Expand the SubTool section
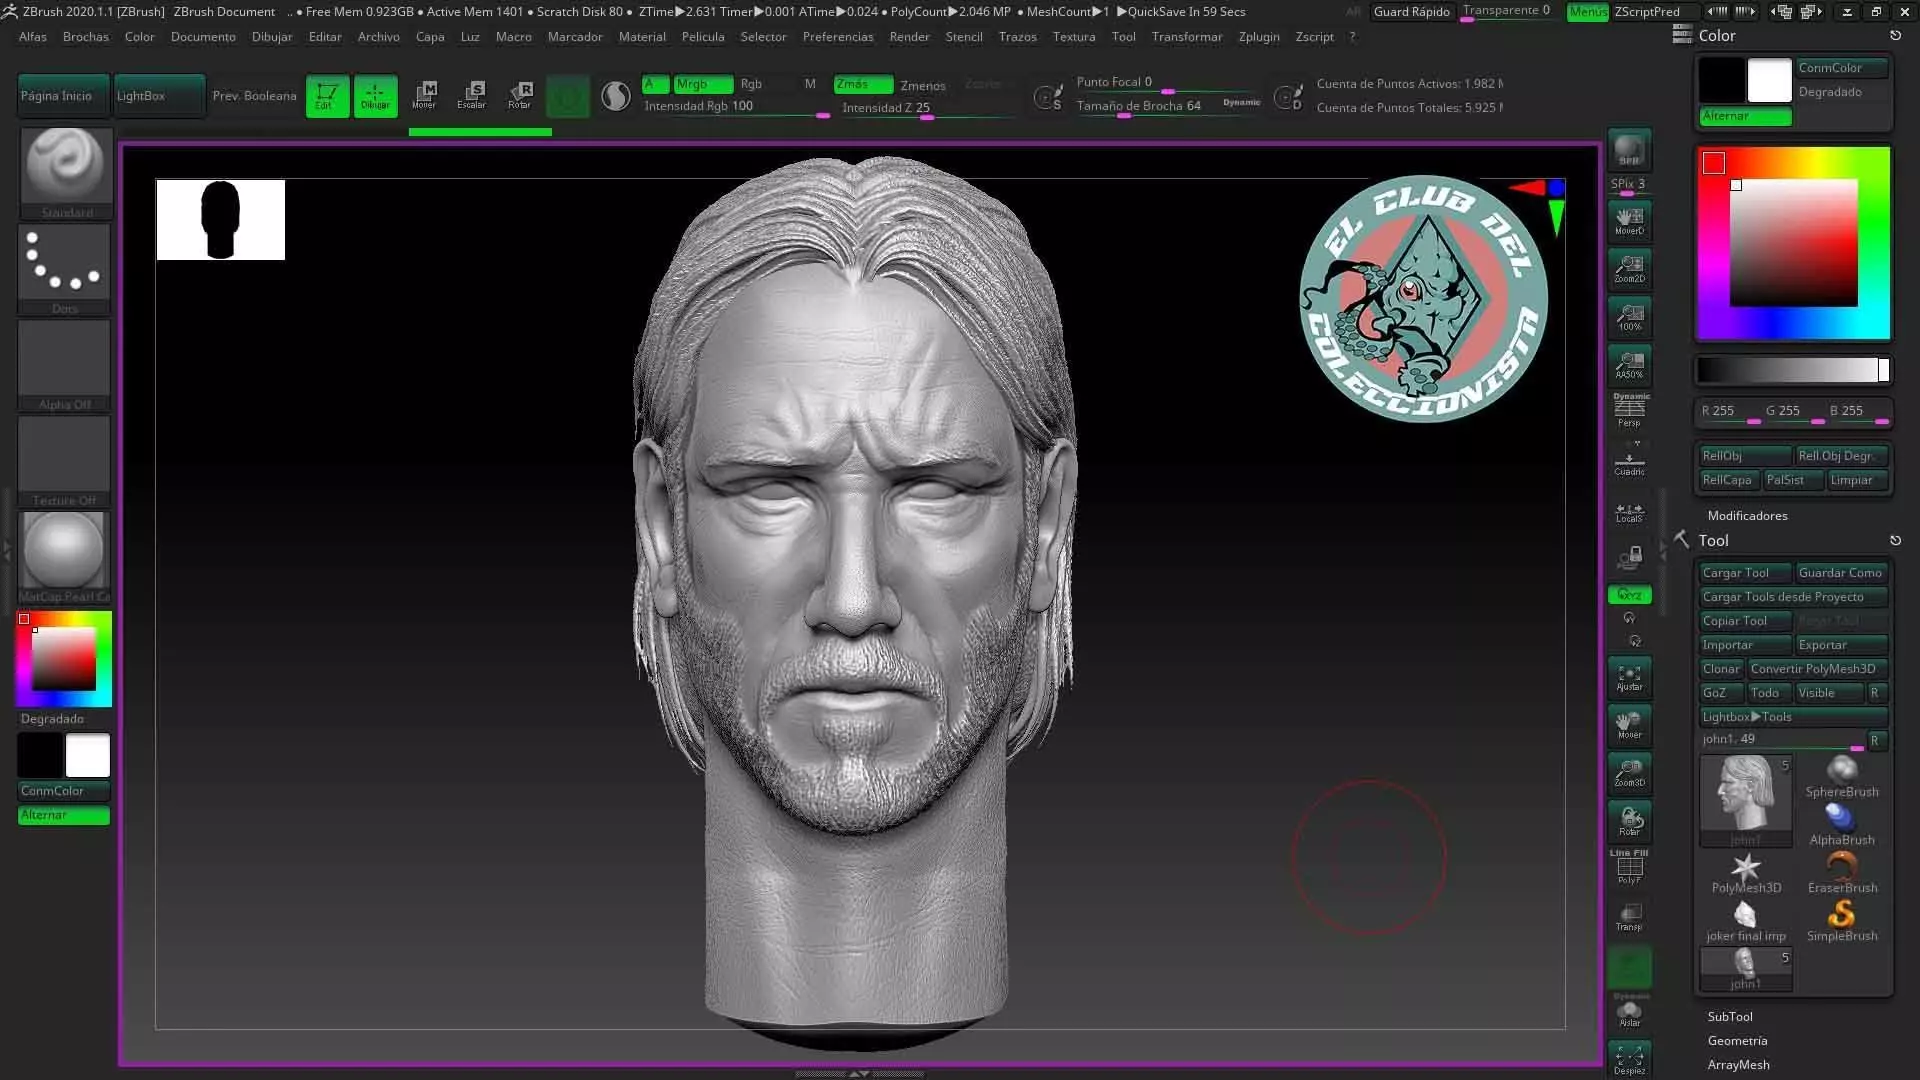The height and width of the screenshot is (1080, 1920). point(1730,1016)
